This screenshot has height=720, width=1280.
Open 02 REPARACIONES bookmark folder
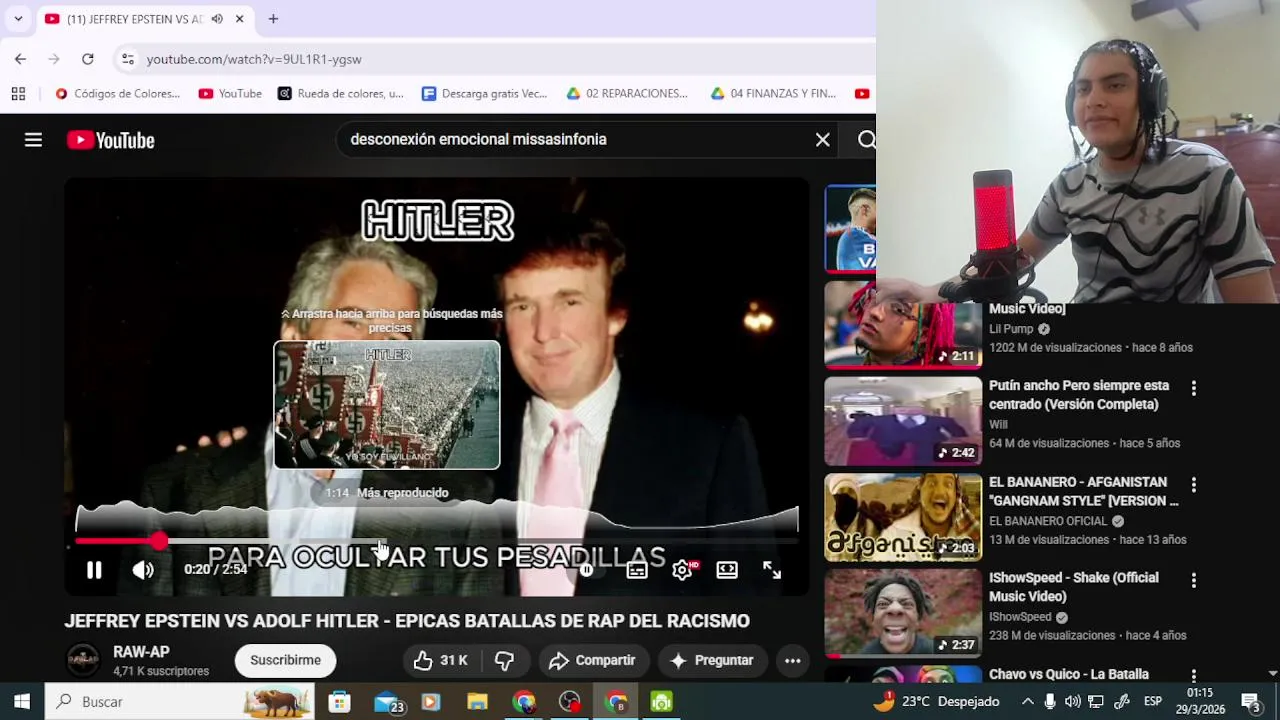click(627, 93)
